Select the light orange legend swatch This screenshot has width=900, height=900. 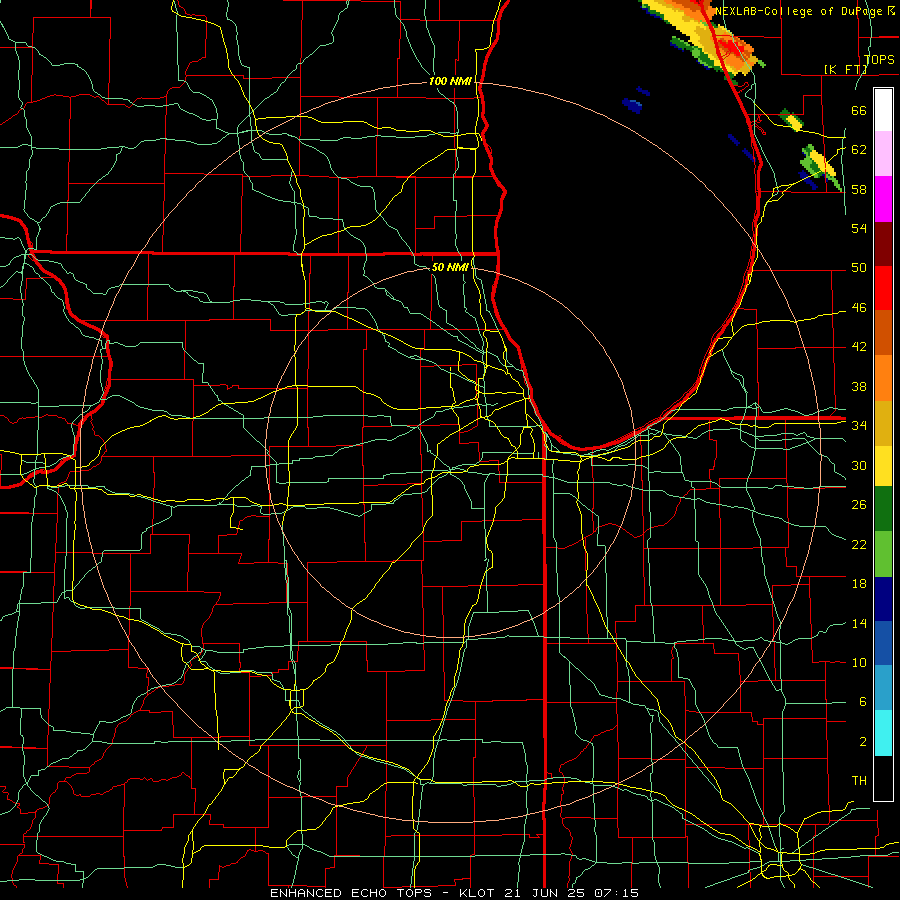click(883, 378)
